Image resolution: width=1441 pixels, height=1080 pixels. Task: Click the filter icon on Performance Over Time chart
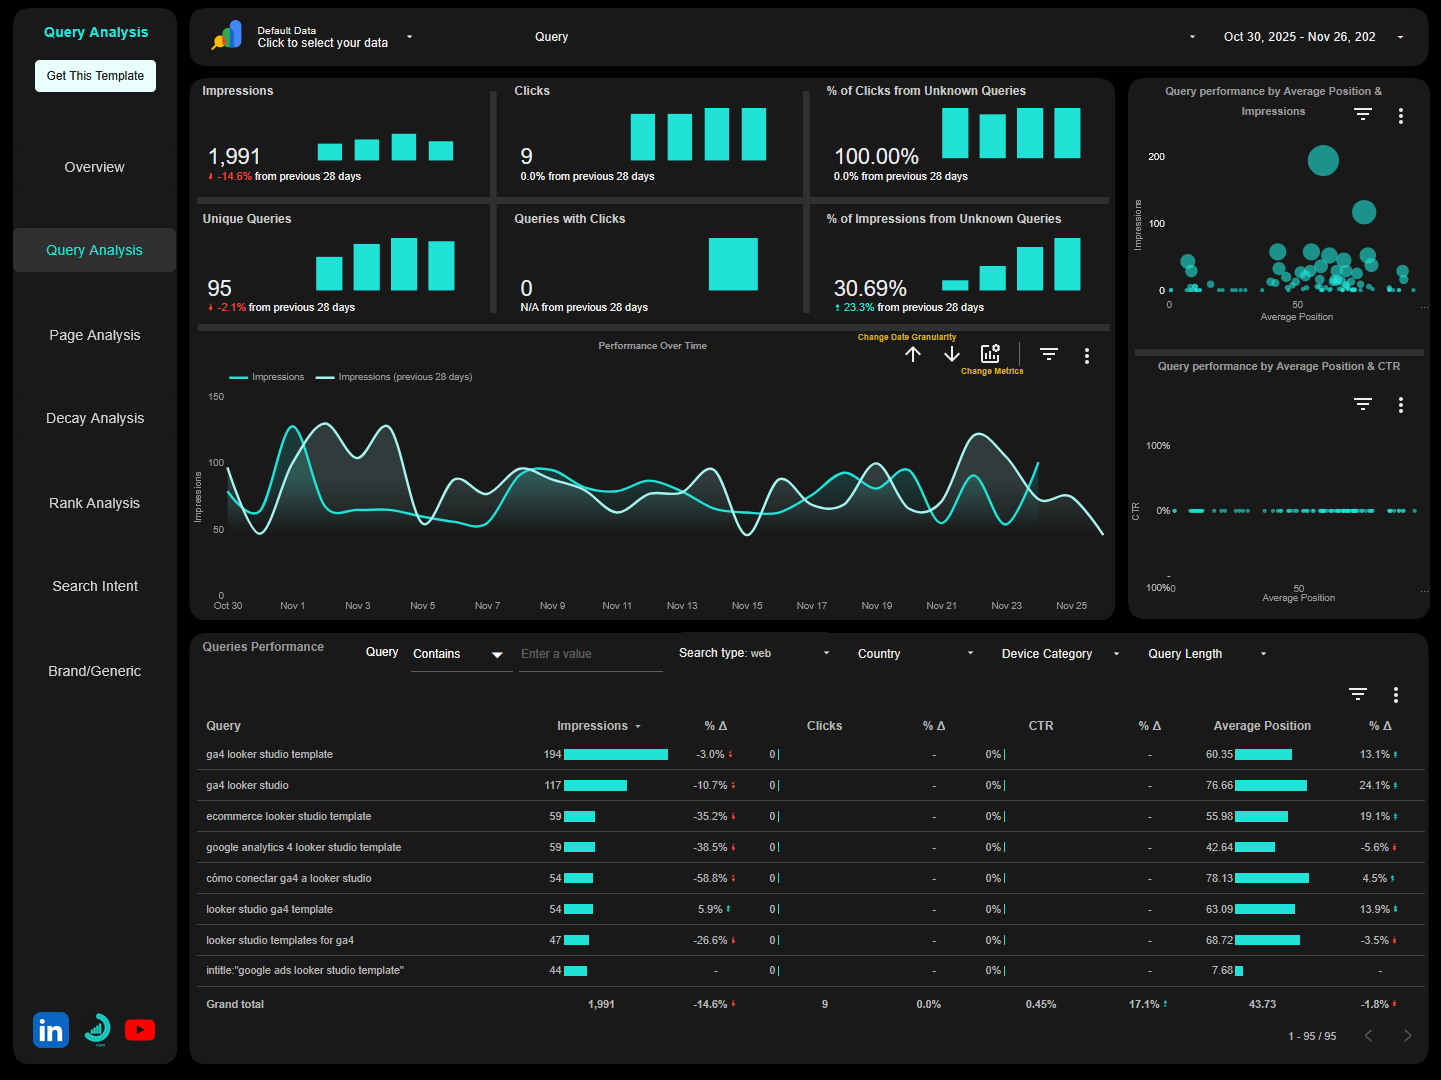click(1048, 354)
